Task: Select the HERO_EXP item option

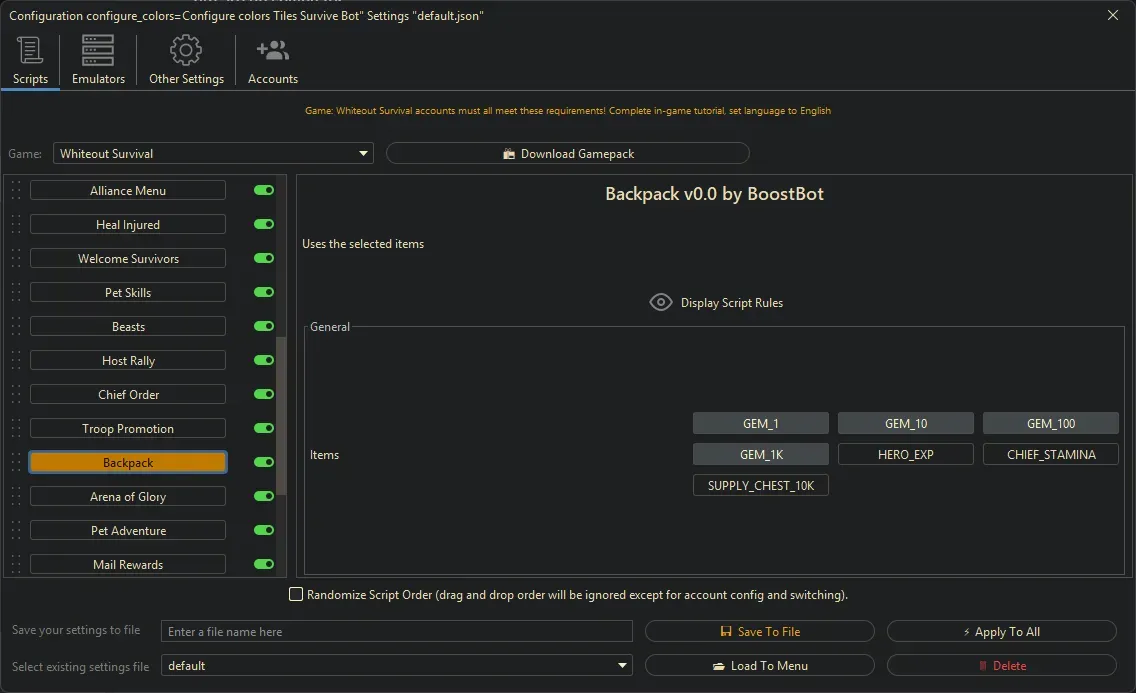Action: tap(905, 455)
